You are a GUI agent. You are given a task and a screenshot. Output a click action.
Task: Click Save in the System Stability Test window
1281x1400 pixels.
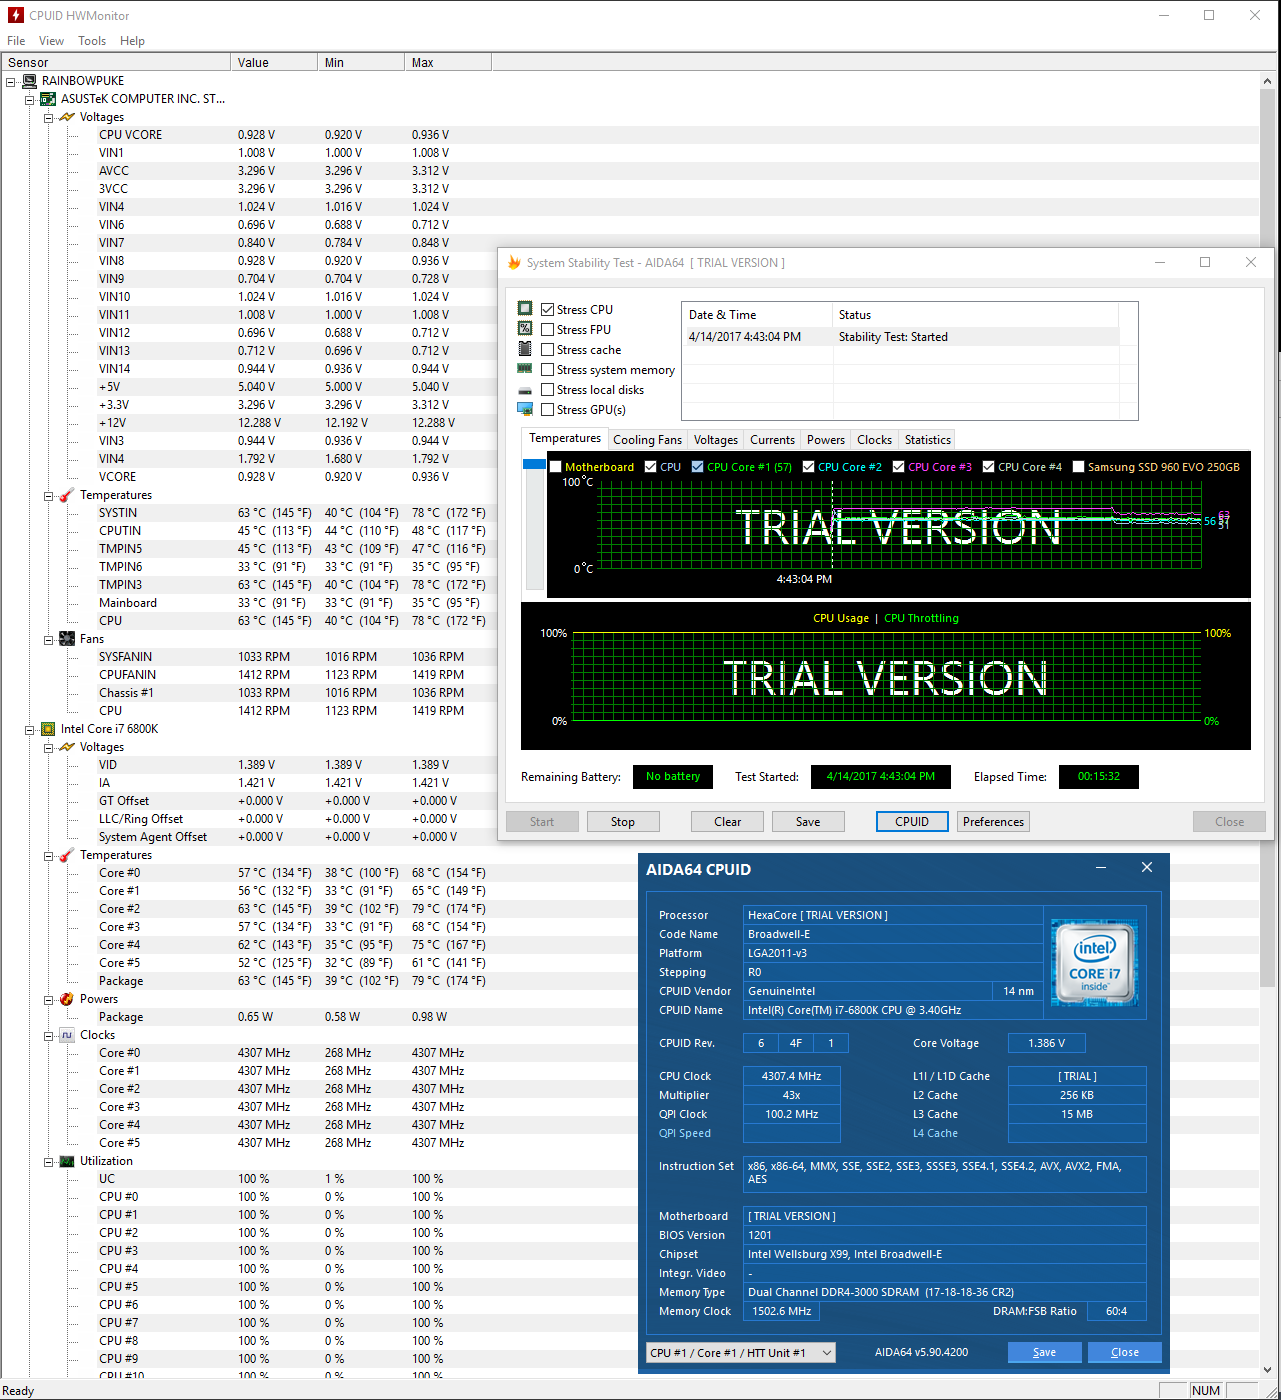(808, 822)
